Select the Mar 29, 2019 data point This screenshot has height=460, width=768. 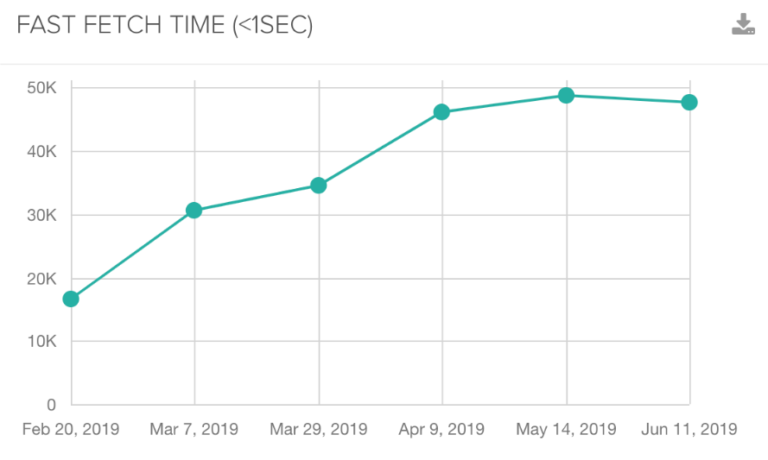(x=318, y=185)
